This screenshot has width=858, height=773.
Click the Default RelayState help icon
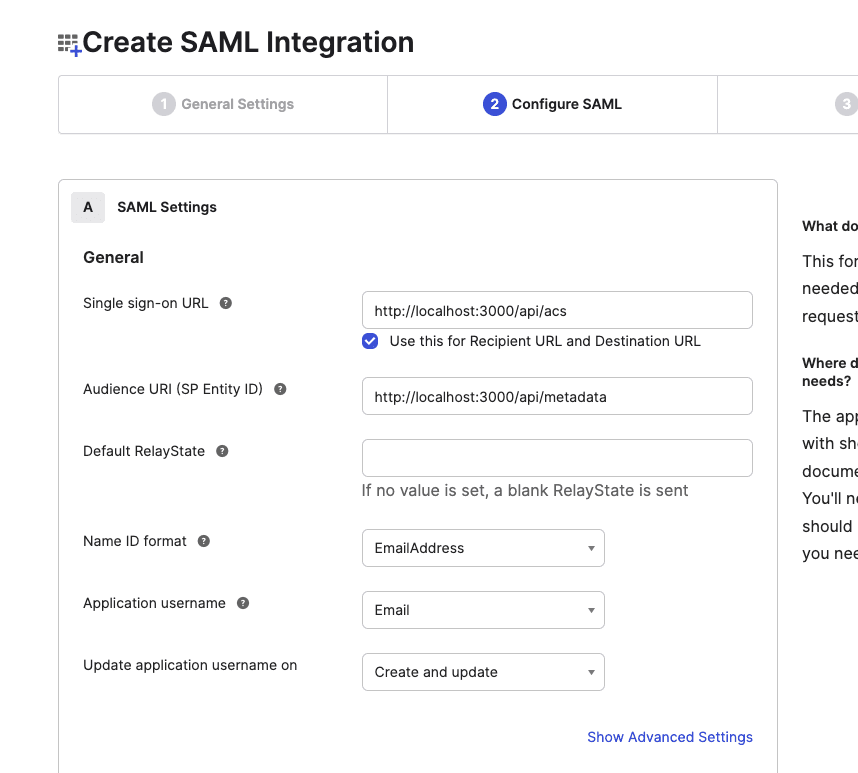pos(222,451)
